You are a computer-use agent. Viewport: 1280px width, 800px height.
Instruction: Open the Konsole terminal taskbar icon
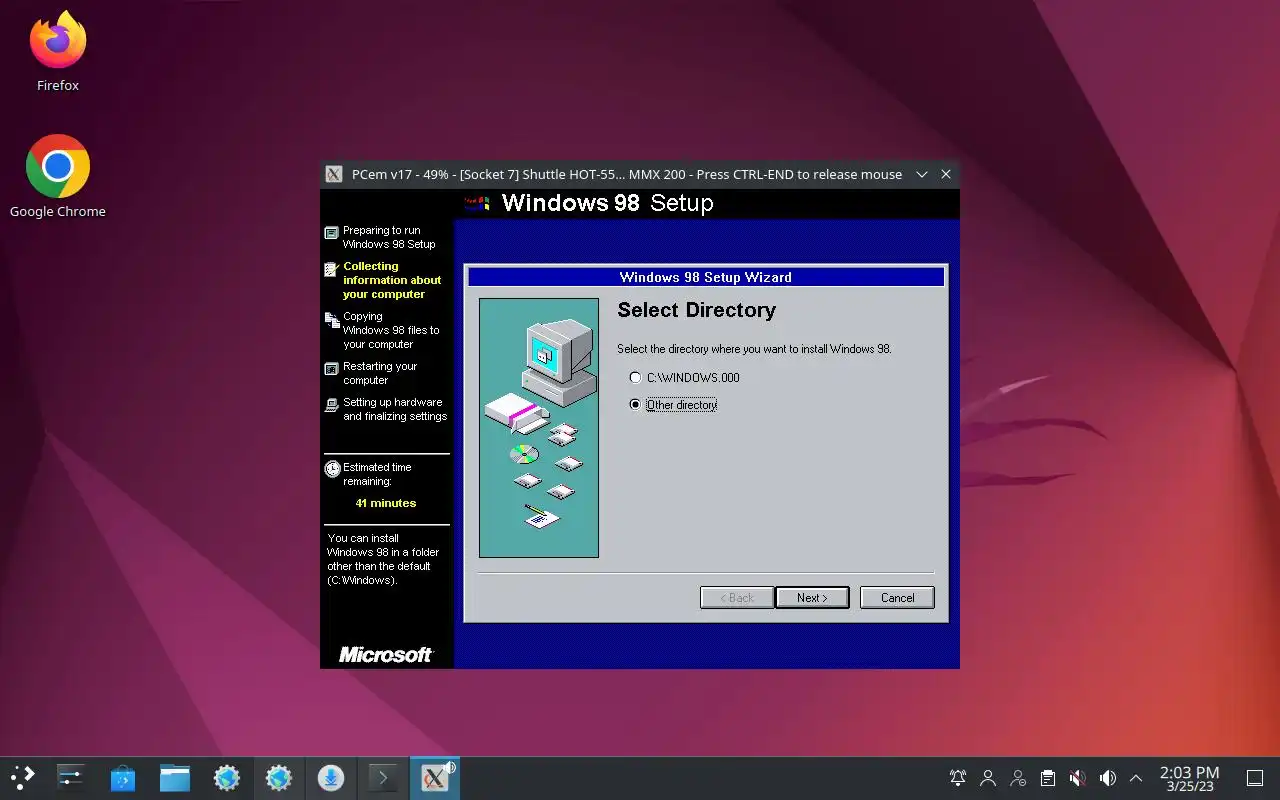(383, 778)
